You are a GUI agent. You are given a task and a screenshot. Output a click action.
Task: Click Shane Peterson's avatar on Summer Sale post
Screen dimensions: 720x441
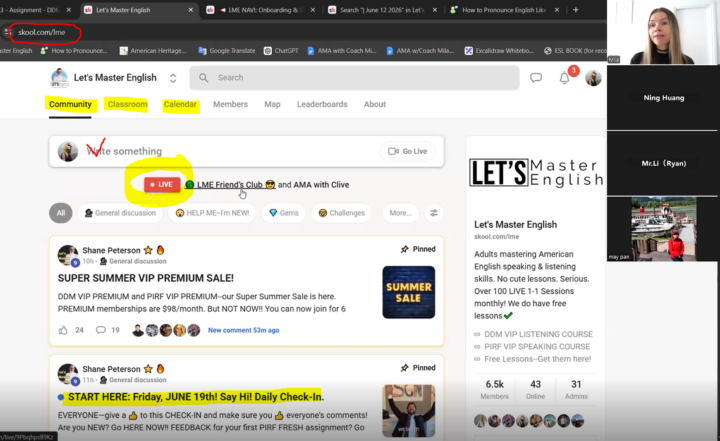68,255
